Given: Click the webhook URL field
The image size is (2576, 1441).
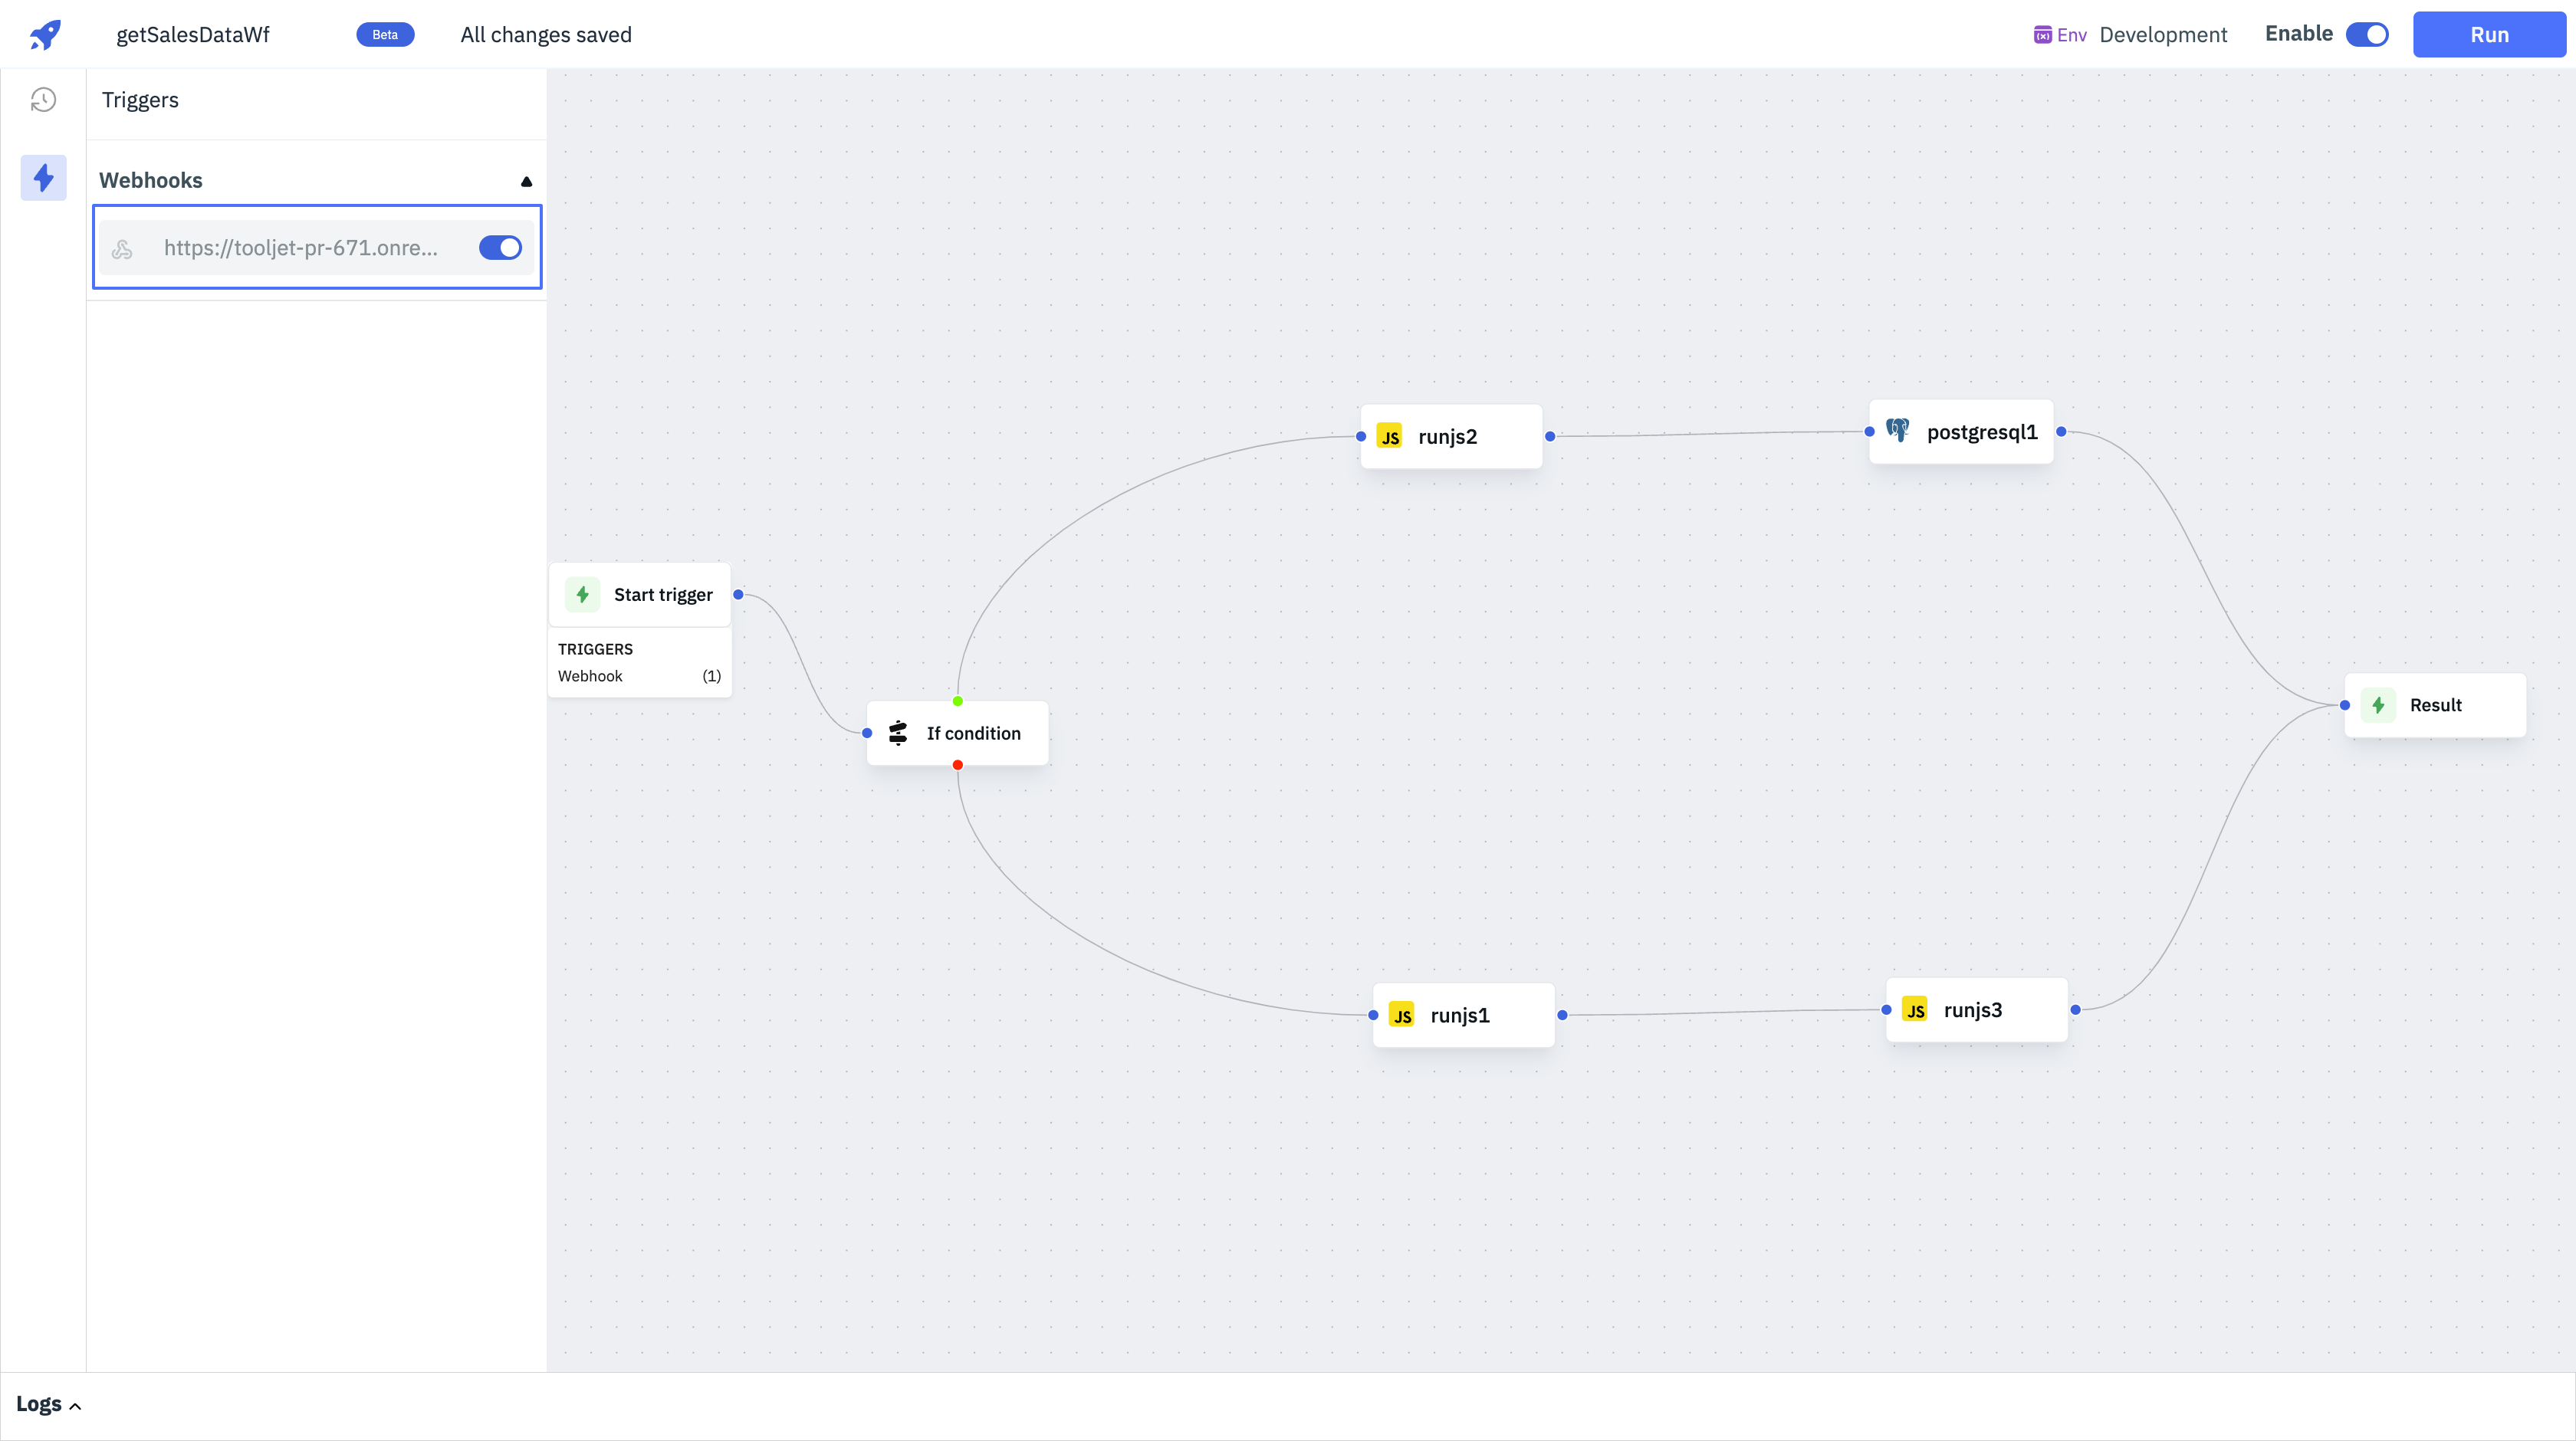Looking at the screenshot, I should point(300,248).
